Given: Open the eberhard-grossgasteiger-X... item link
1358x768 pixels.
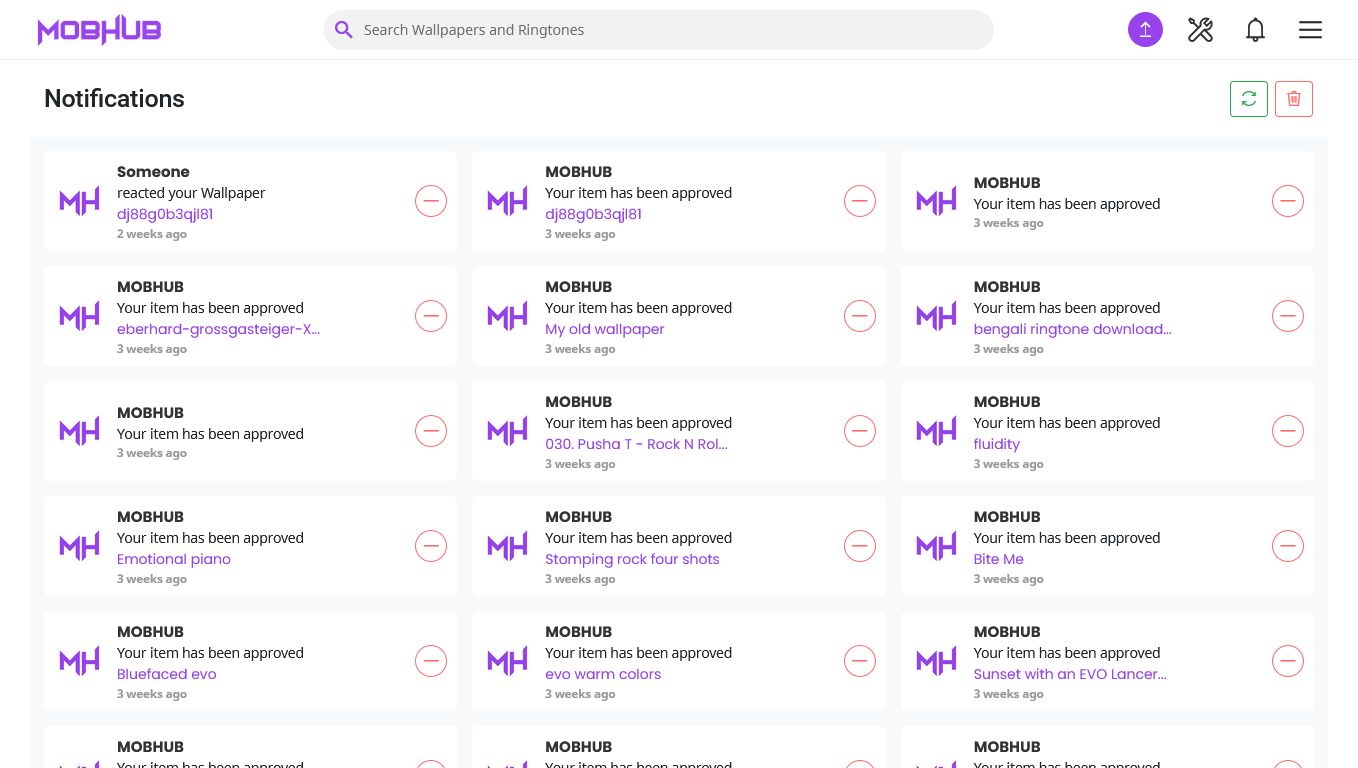Looking at the screenshot, I should point(218,329).
